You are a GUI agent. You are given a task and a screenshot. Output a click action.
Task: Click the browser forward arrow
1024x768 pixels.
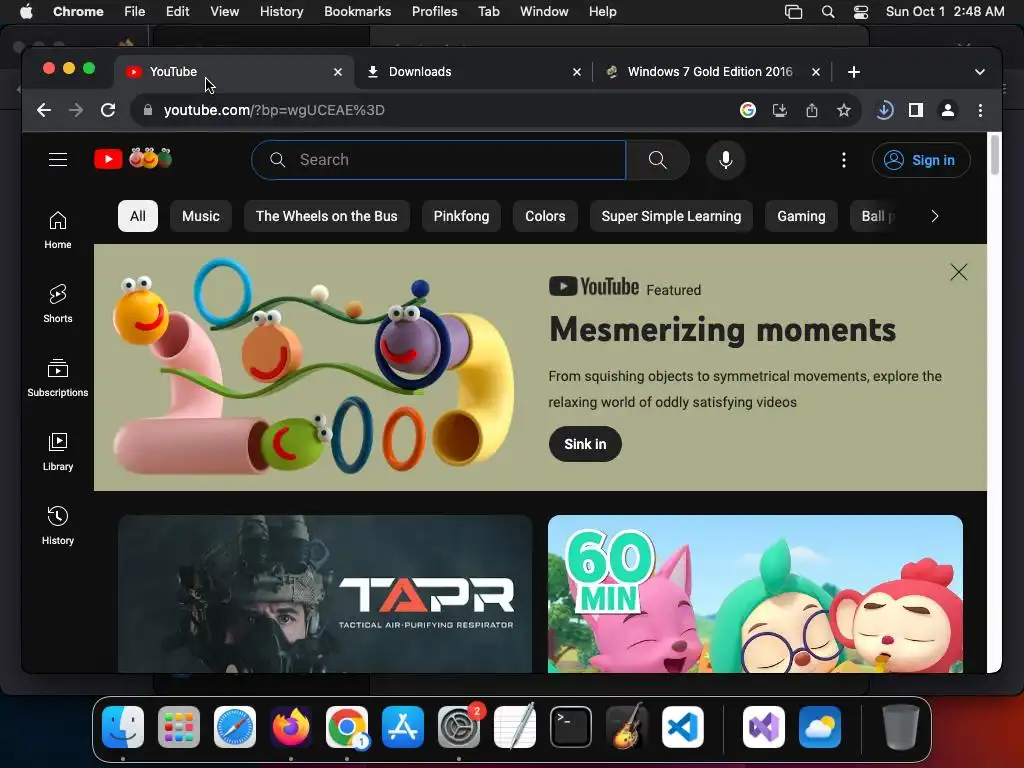point(76,110)
